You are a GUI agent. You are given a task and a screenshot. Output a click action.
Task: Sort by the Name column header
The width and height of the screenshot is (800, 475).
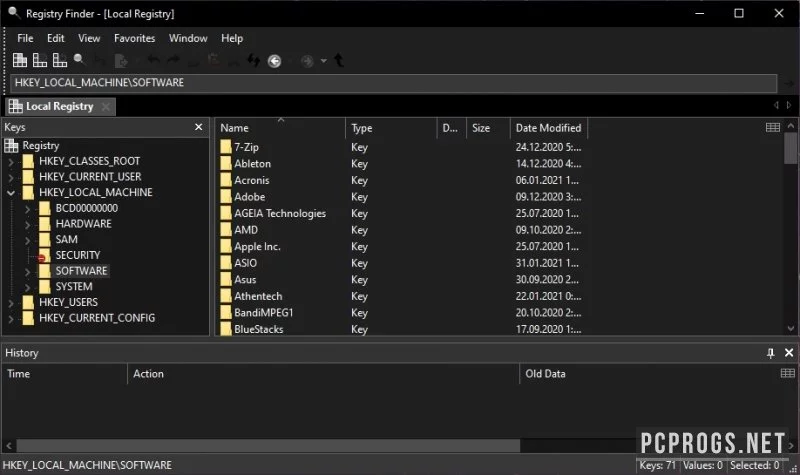coord(281,128)
